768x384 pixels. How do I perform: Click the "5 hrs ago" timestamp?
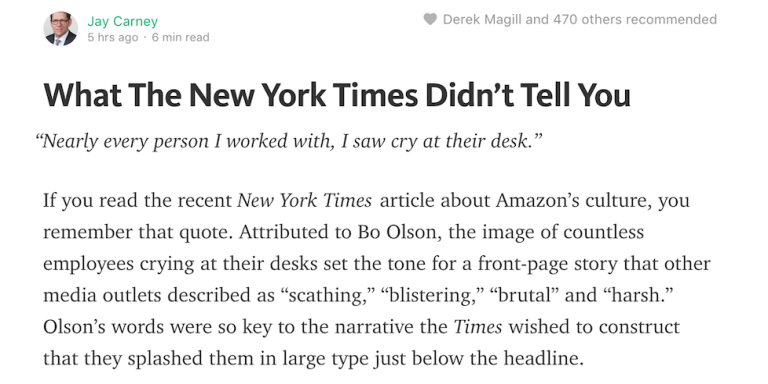(113, 38)
